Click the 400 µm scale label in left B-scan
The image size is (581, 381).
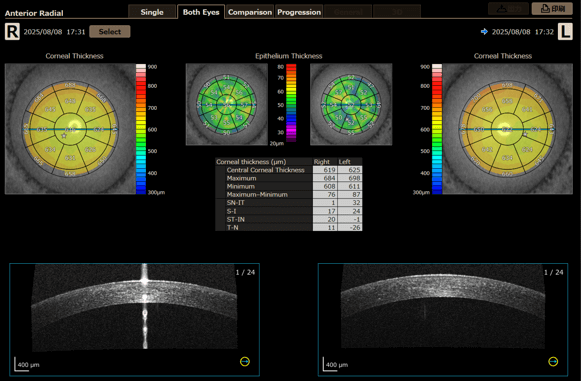(337, 365)
